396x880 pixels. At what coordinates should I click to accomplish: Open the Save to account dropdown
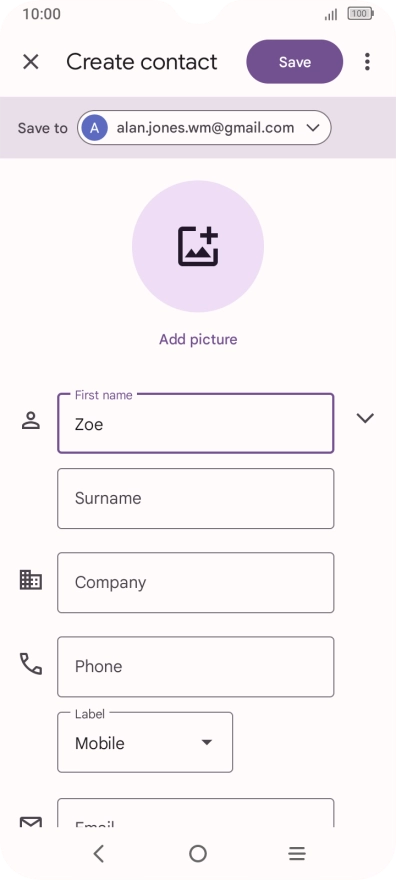pyautogui.click(x=204, y=128)
